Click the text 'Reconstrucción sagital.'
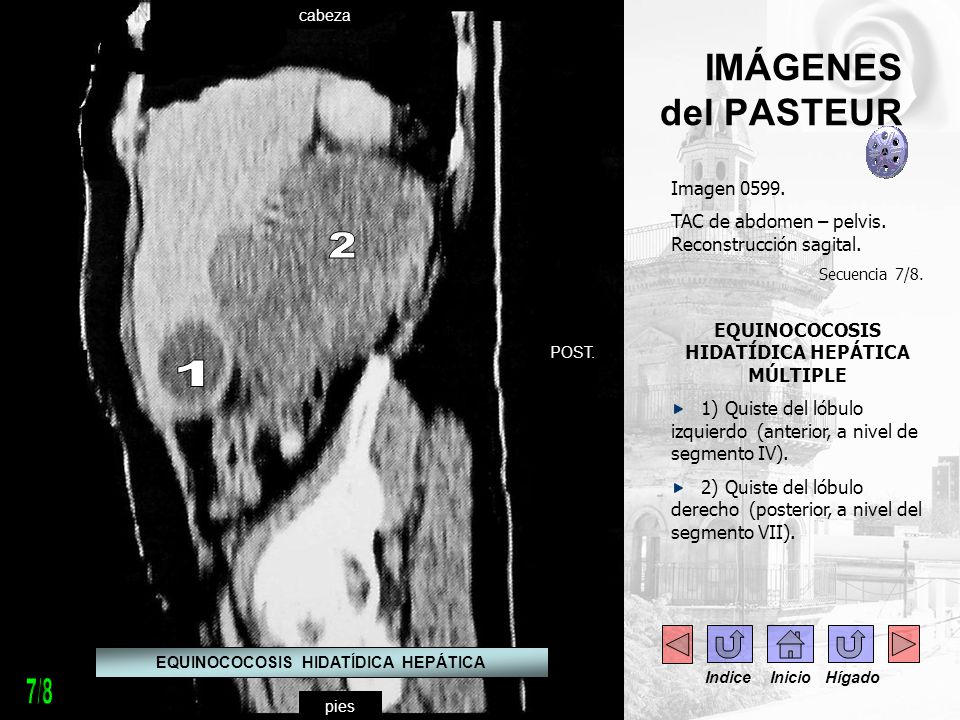Viewport: 960px width, 720px height. point(766,245)
